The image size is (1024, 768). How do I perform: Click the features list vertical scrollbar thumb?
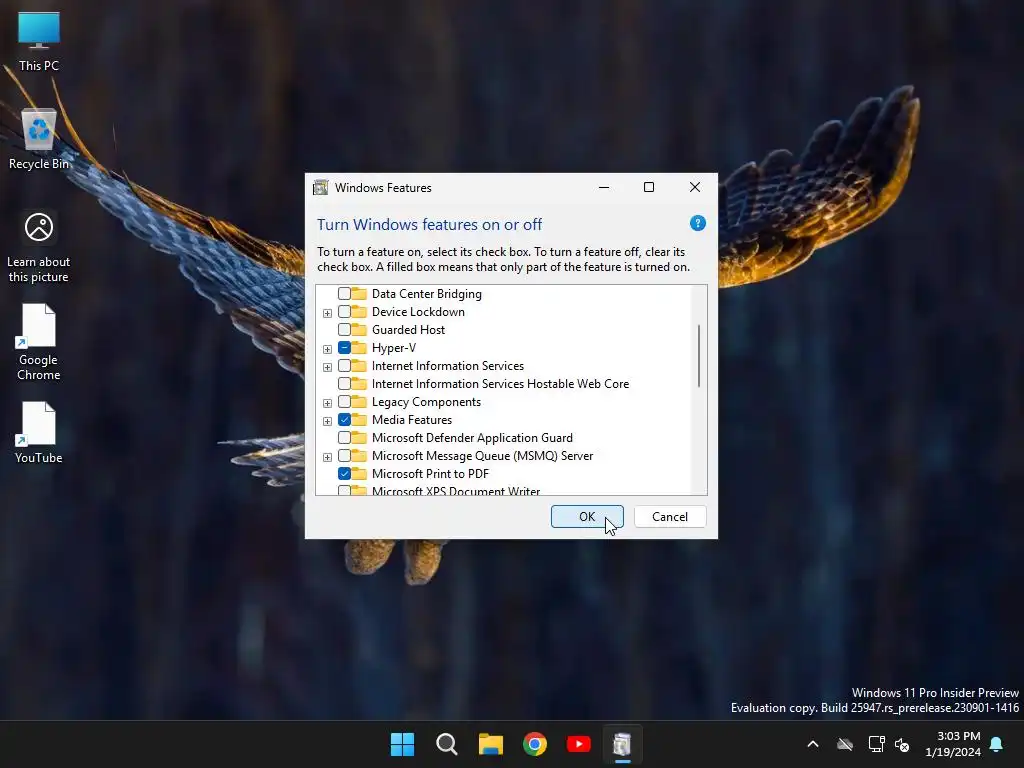coord(699,356)
